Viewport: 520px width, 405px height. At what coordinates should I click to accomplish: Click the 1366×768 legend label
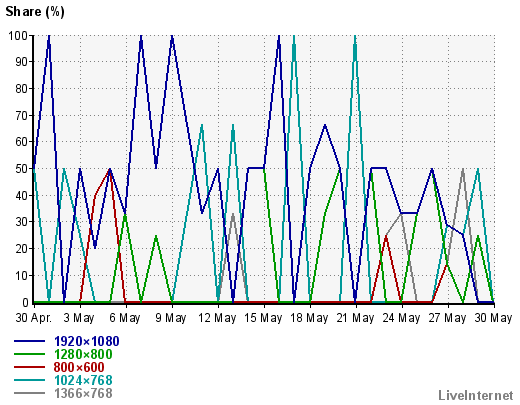coord(83,393)
